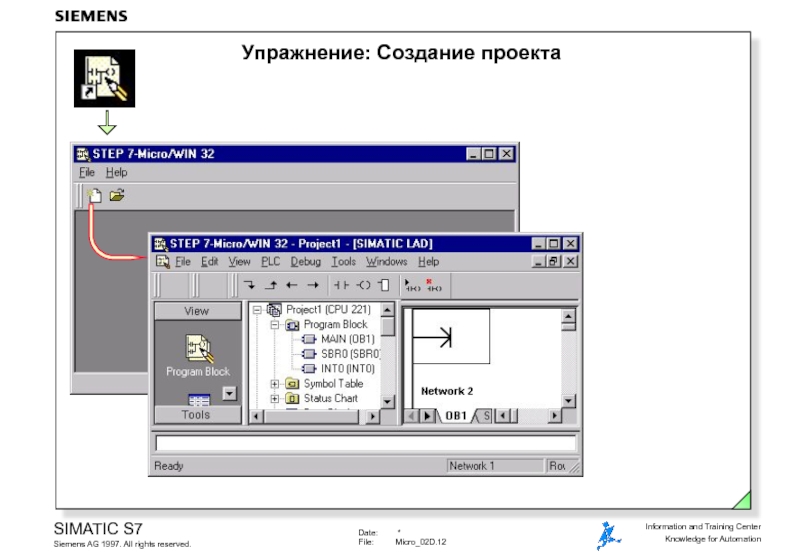Image resolution: width=800 pixels, height=554 pixels.
Task: Select Project1 (CPU 221) in tree
Action: [x=328, y=310]
